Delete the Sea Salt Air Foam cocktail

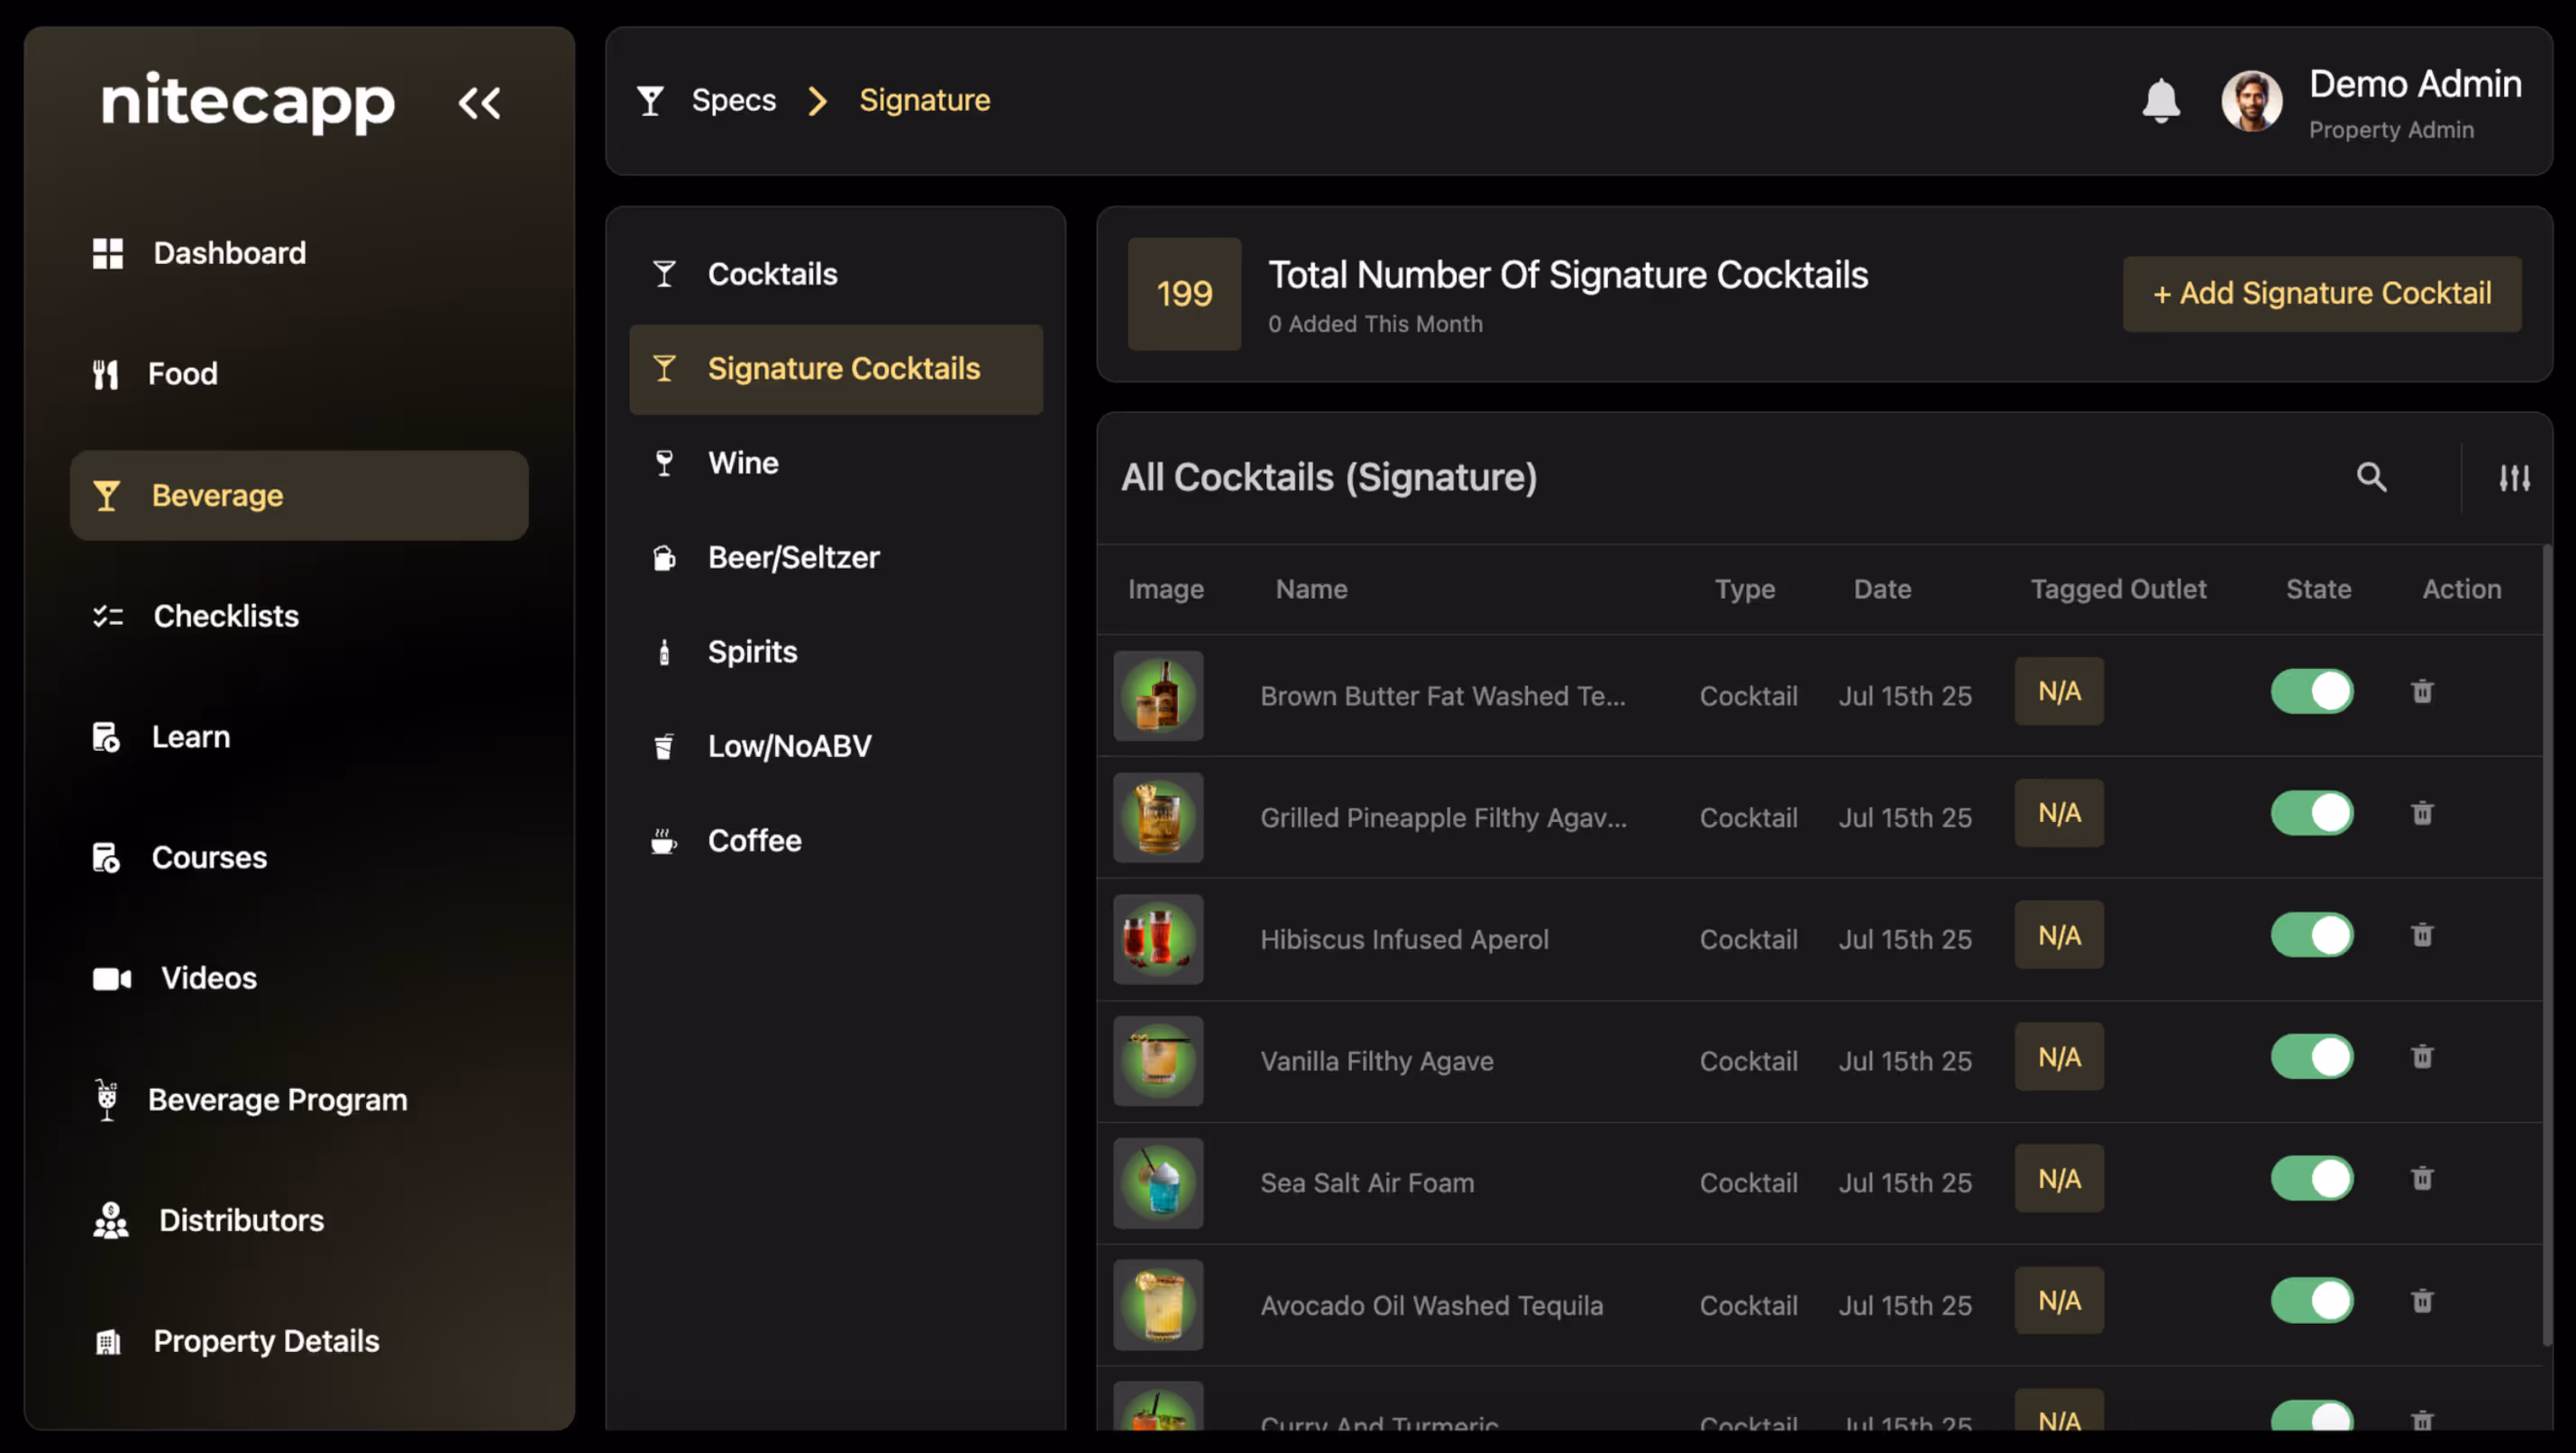click(2422, 1178)
